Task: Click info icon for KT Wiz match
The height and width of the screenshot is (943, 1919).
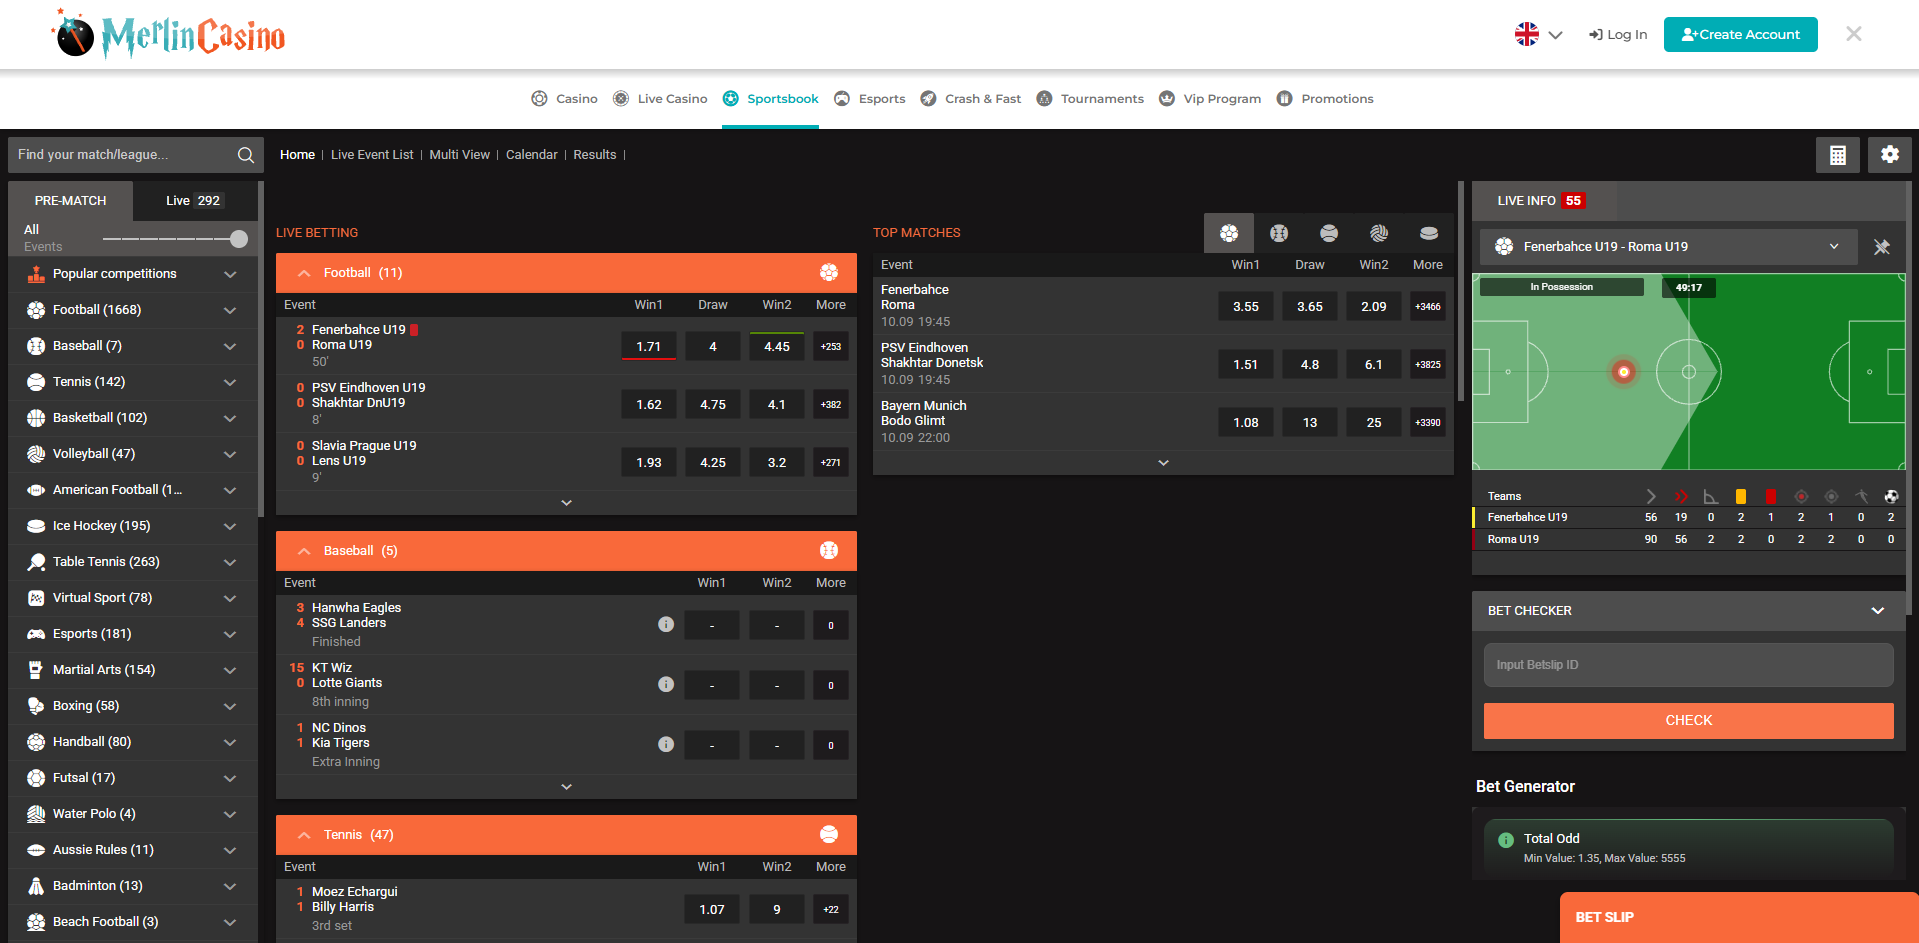Action: point(666,684)
